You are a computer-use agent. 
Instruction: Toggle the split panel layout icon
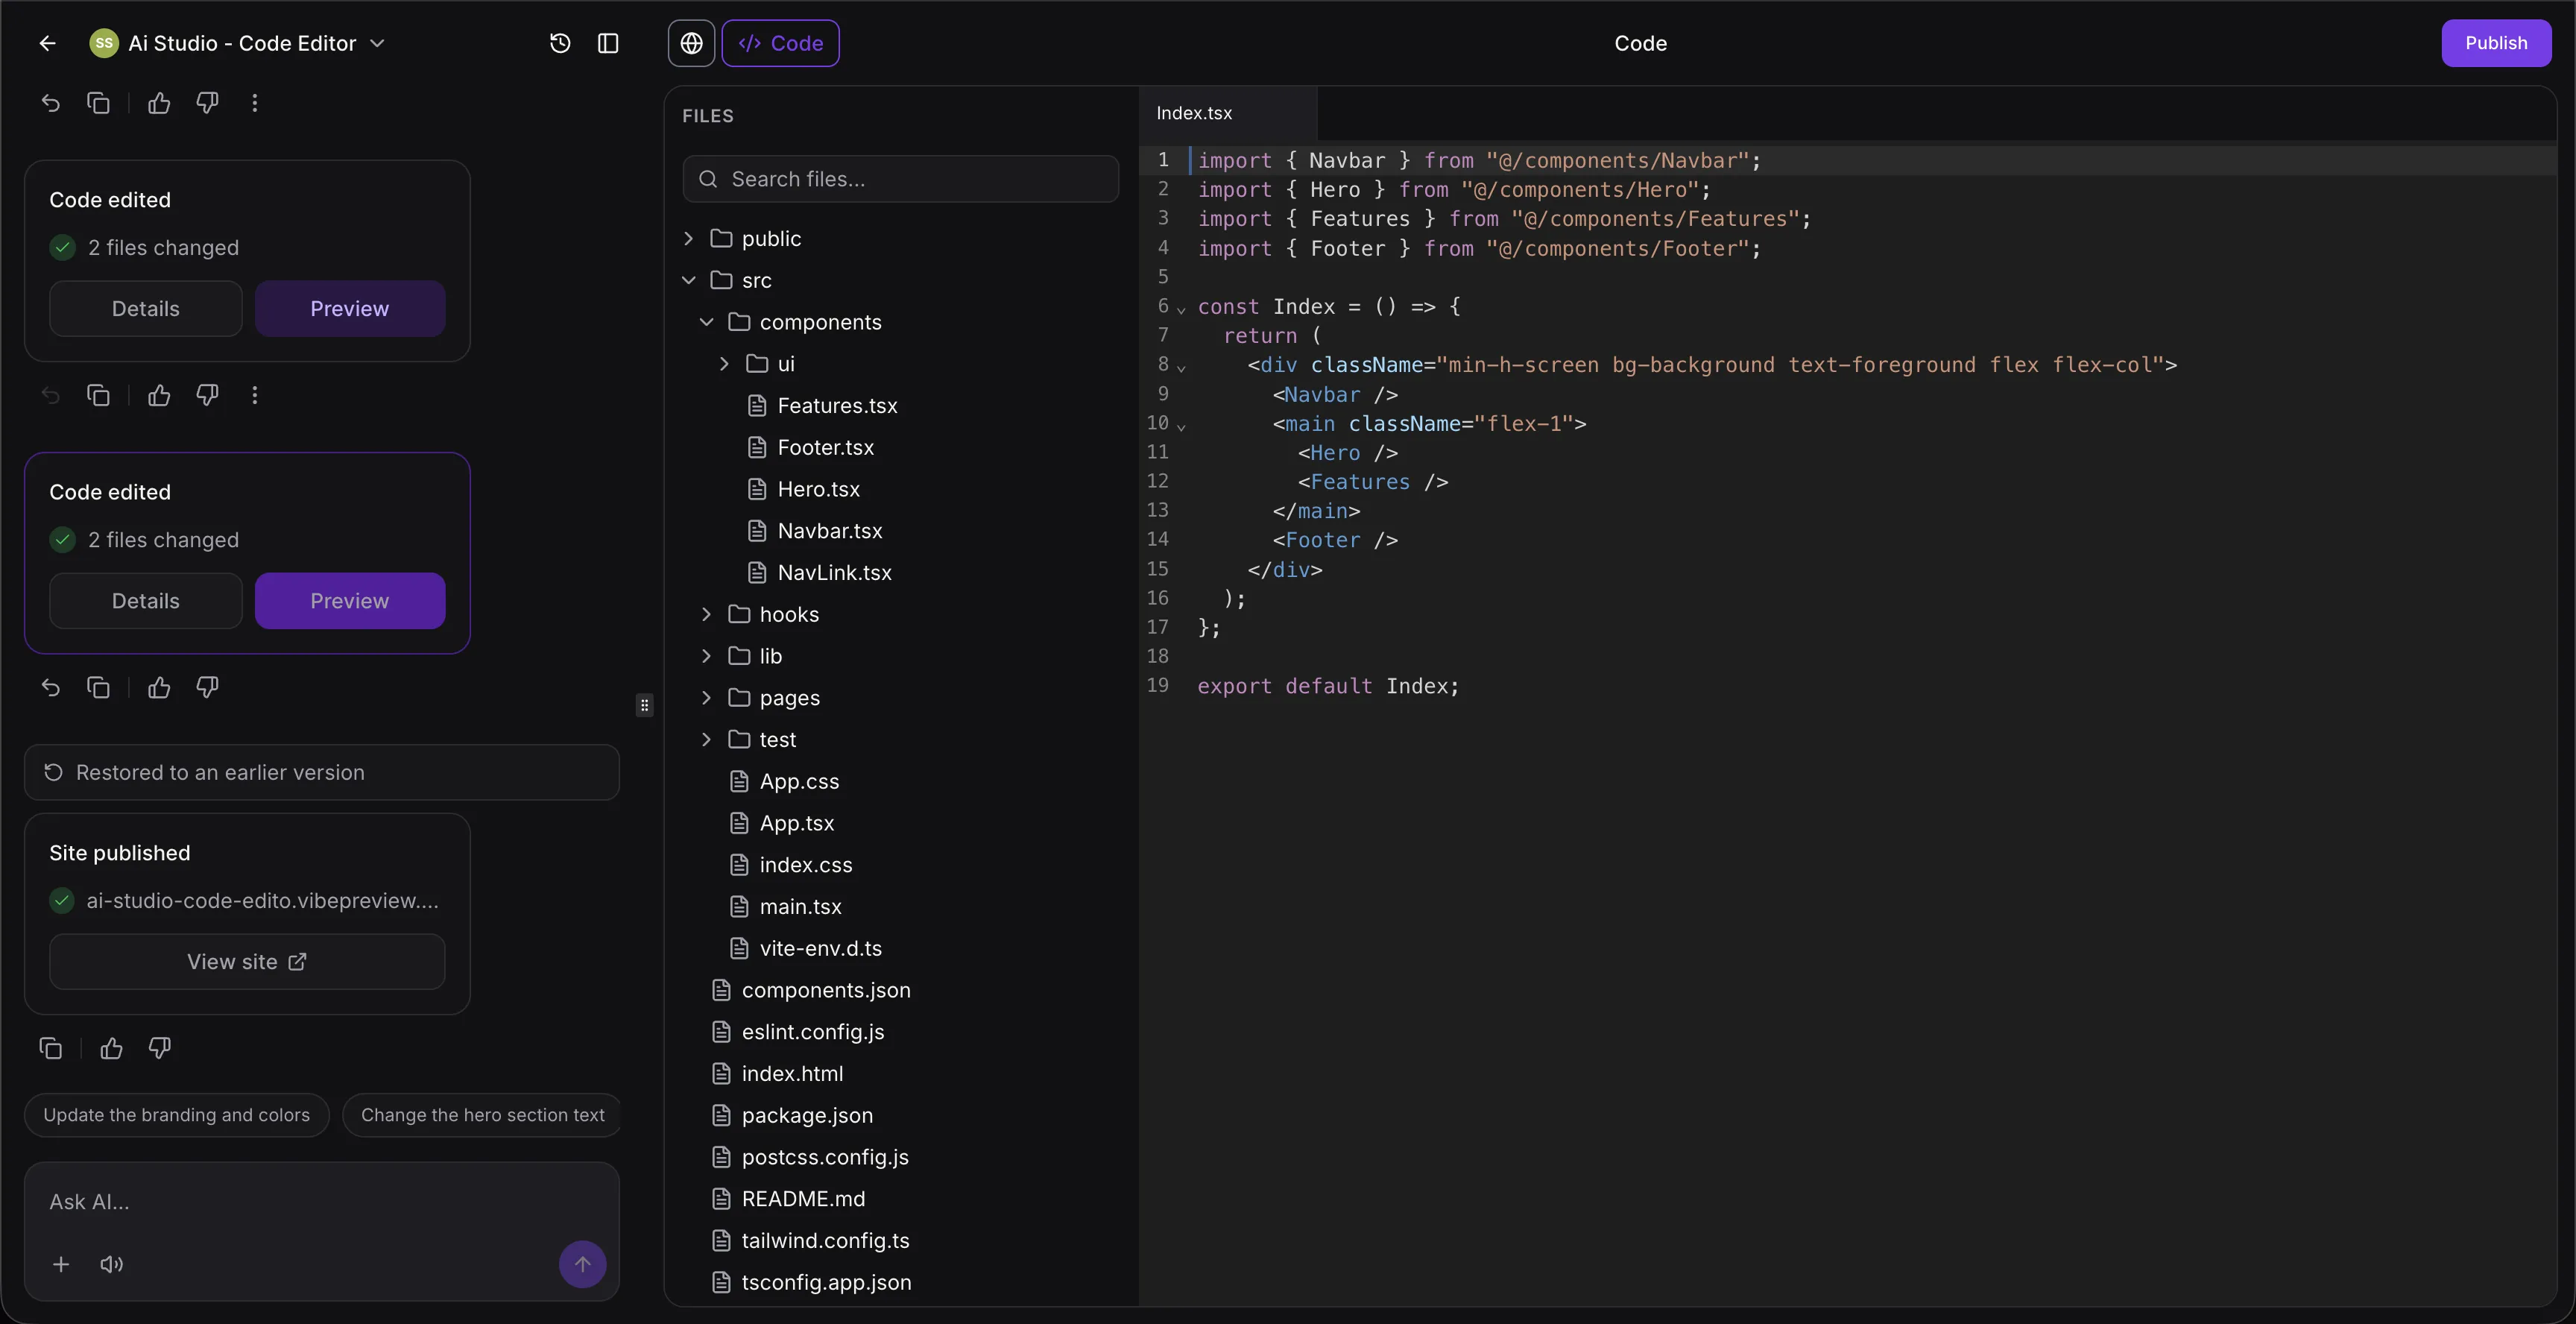pyautogui.click(x=609, y=43)
